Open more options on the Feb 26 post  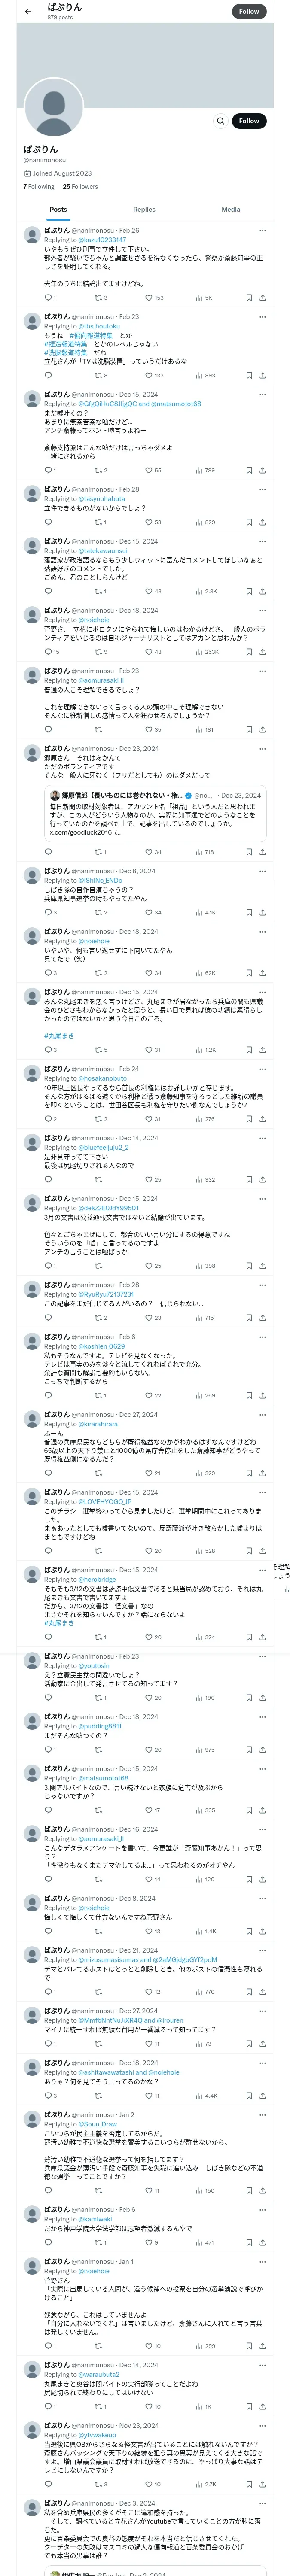click(262, 231)
